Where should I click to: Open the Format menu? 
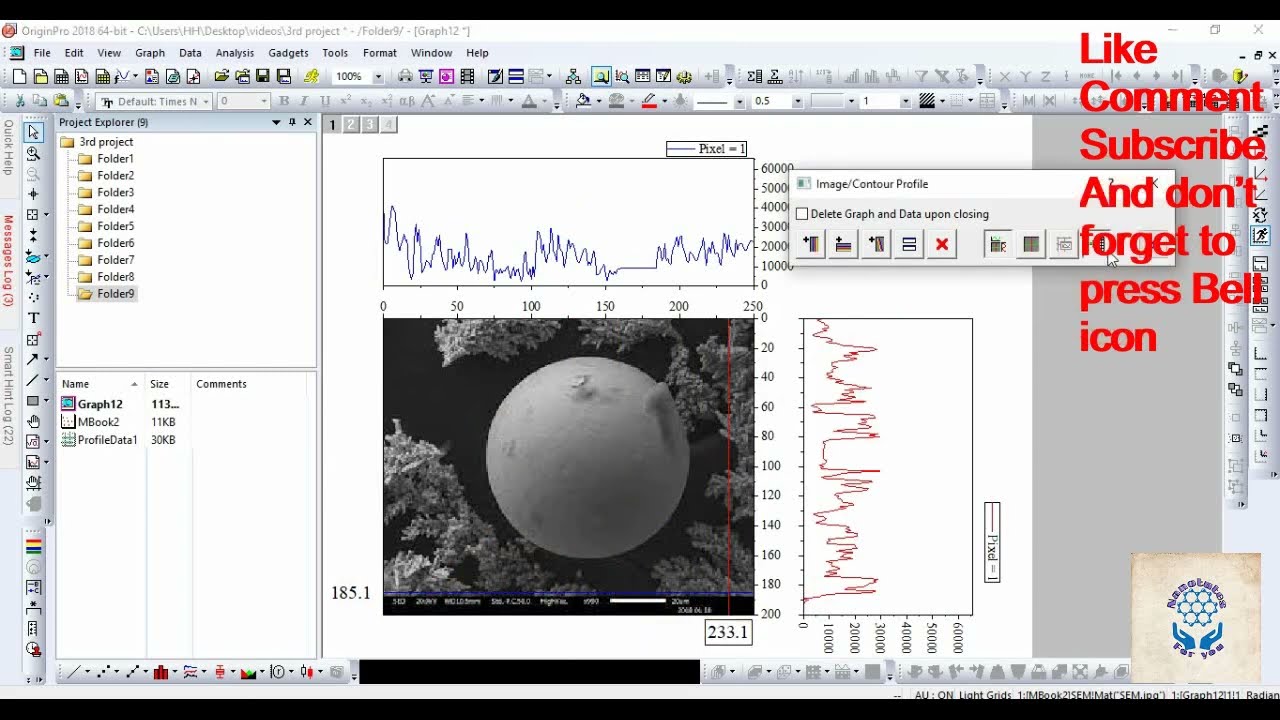tap(380, 53)
